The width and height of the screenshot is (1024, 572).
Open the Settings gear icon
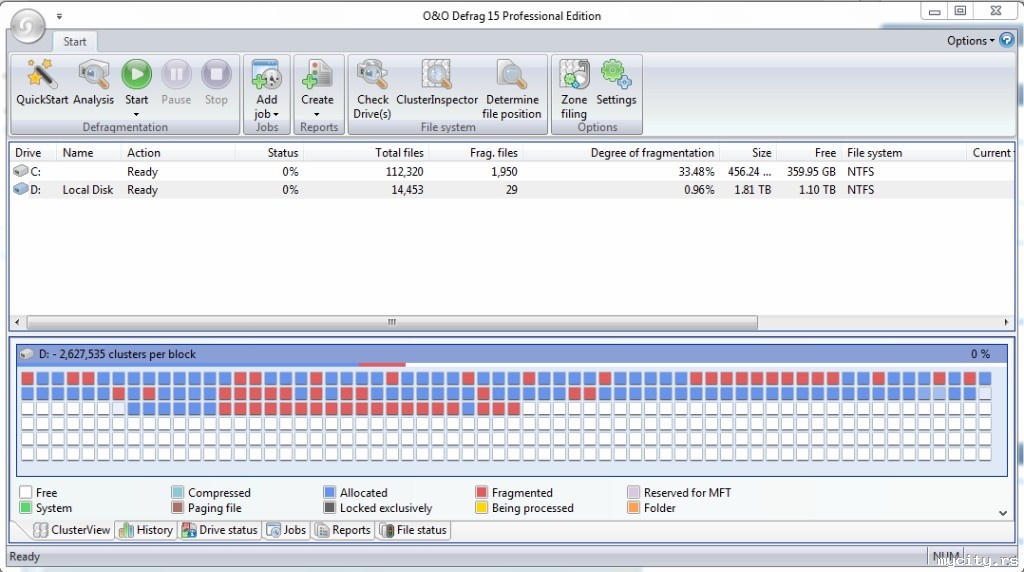tap(616, 74)
